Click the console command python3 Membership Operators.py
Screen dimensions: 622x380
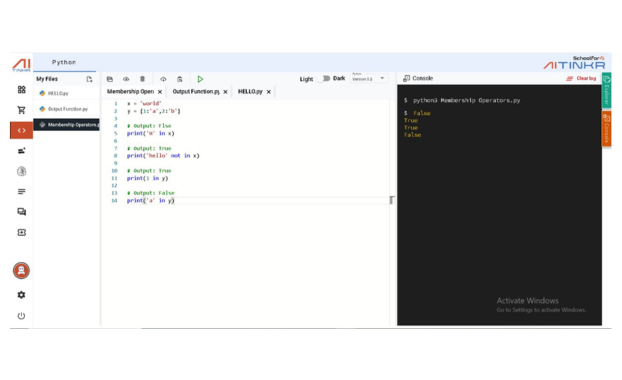click(466, 100)
